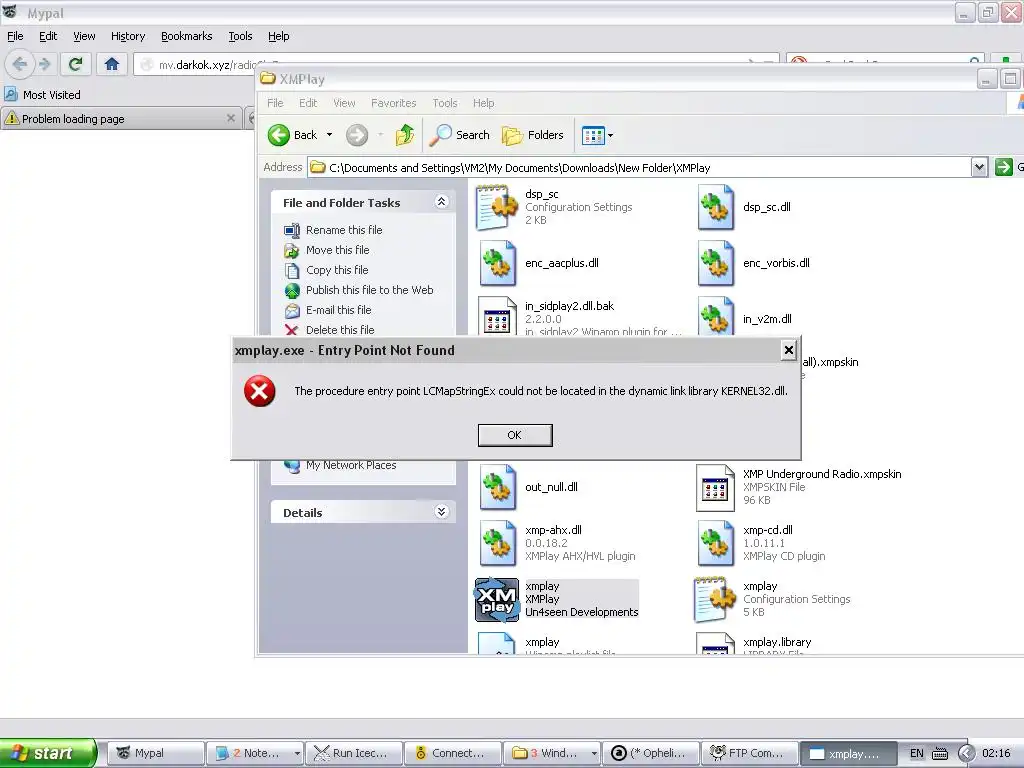Image resolution: width=1024 pixels, height=768 pixels.
Task: Open the Explorer Help menu
Action: 483,103
